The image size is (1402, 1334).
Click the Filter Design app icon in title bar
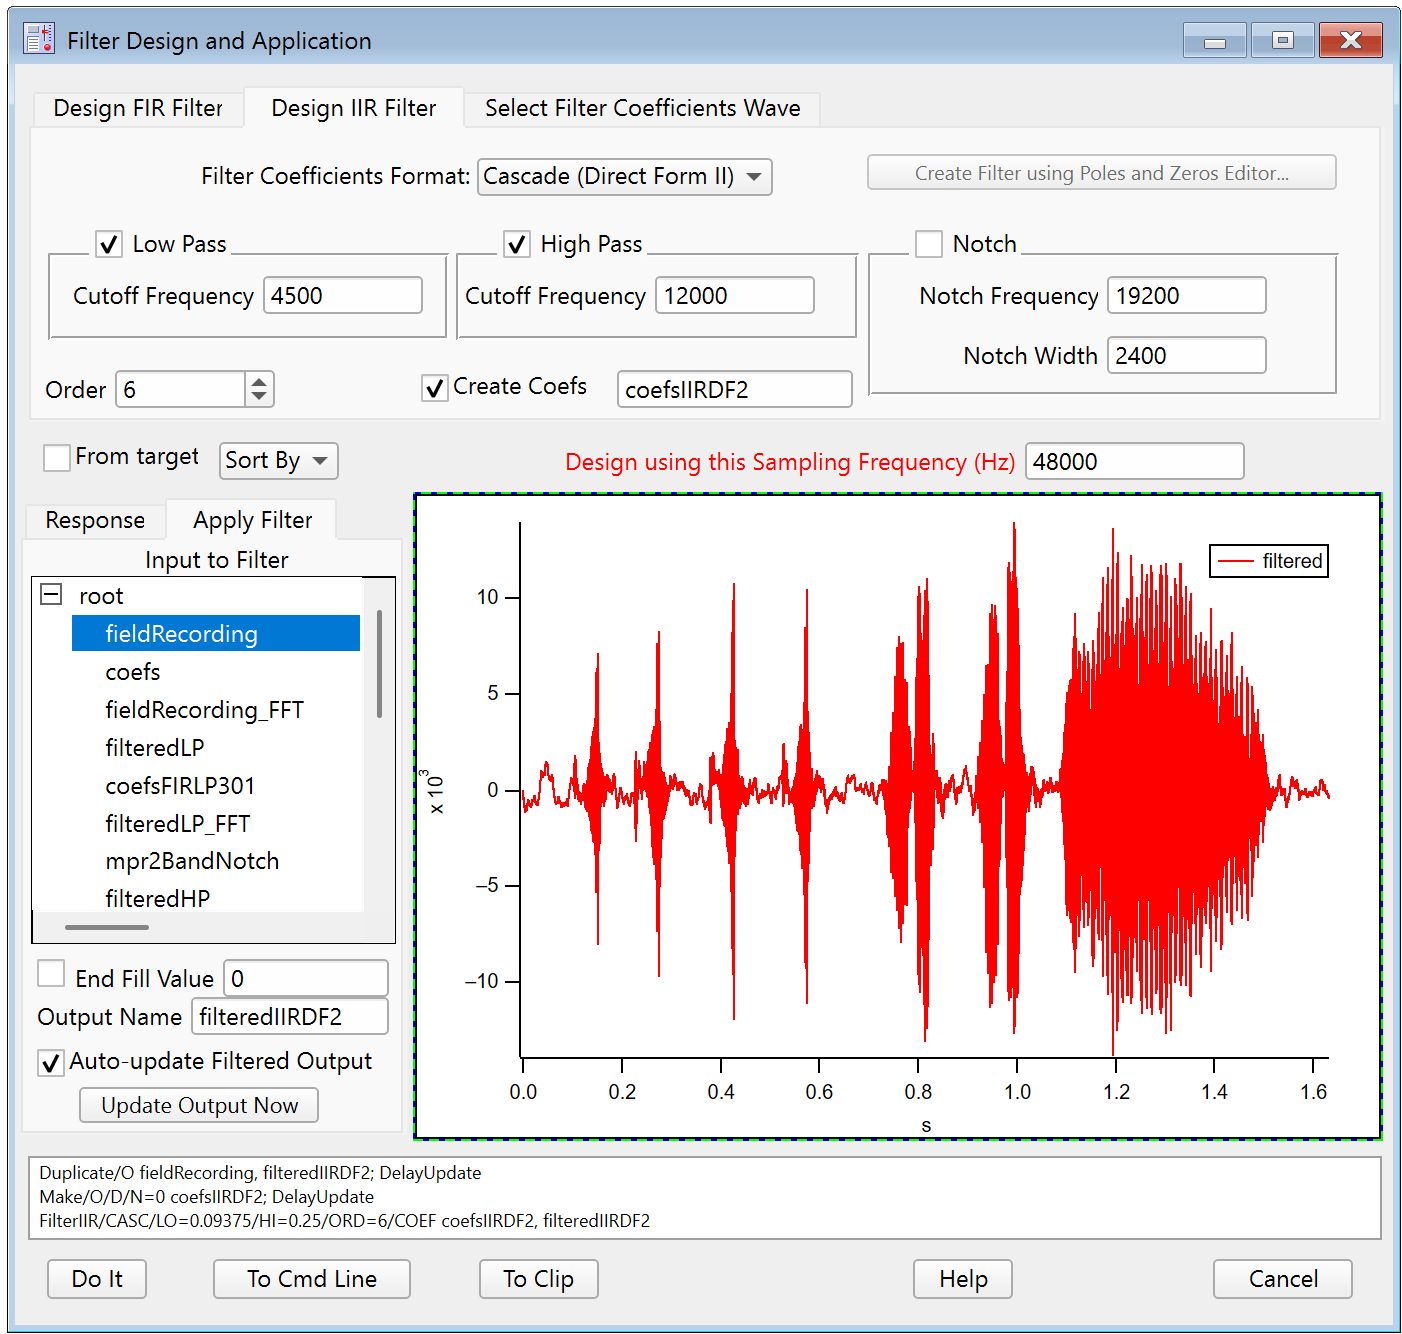pos(39,39)
